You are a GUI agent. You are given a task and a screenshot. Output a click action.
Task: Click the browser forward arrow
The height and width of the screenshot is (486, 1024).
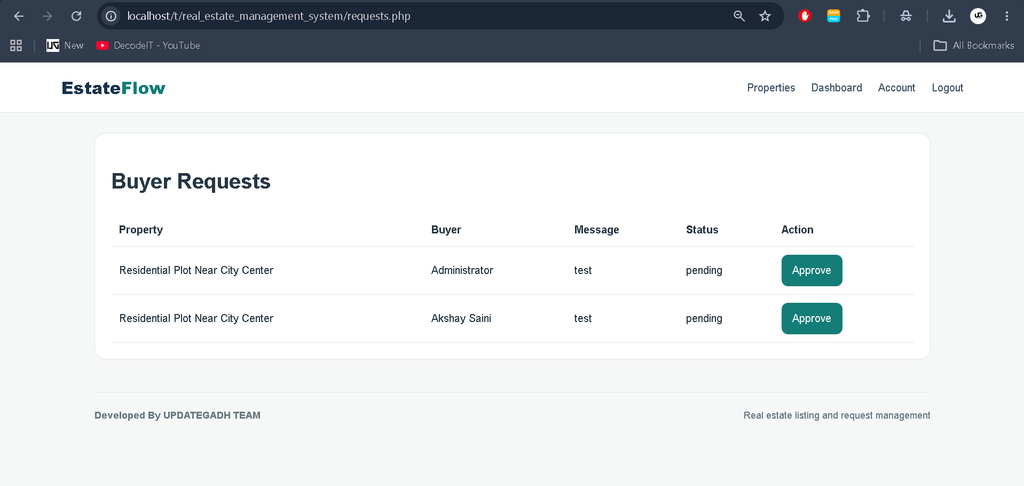(x=47, y=16)
